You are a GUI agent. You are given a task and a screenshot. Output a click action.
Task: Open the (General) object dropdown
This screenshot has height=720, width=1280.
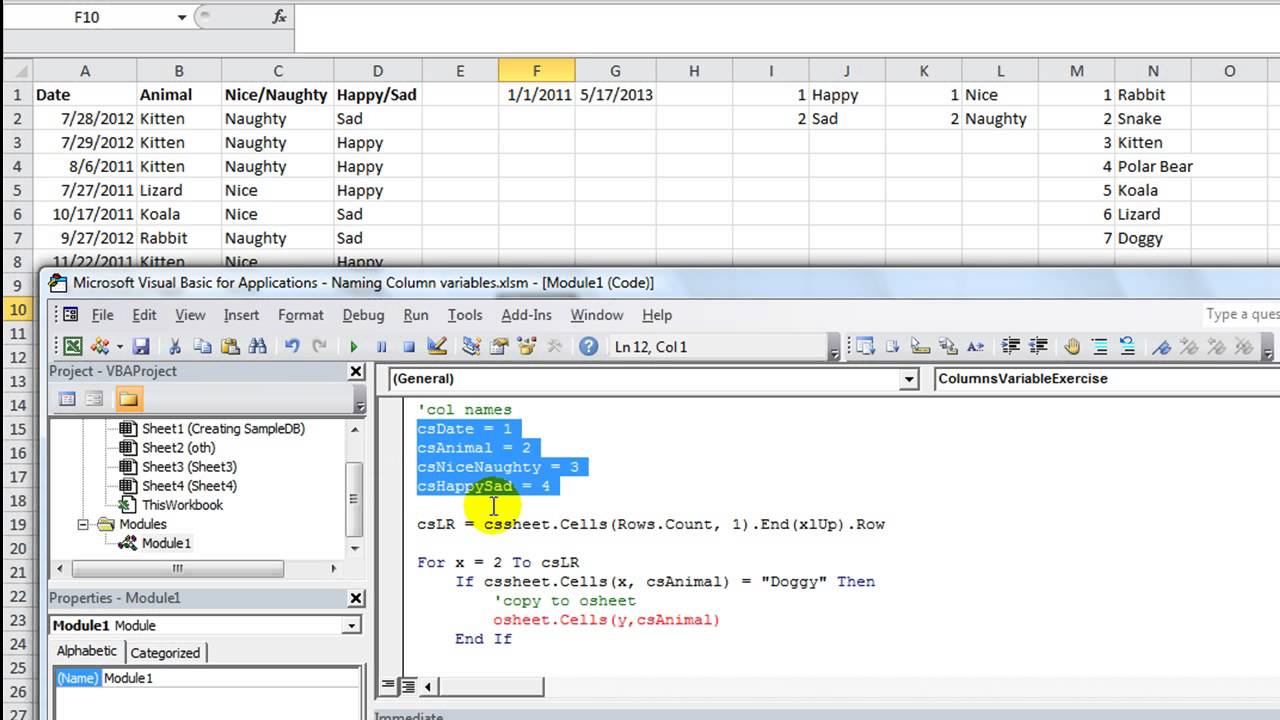[x=909, y=379]
